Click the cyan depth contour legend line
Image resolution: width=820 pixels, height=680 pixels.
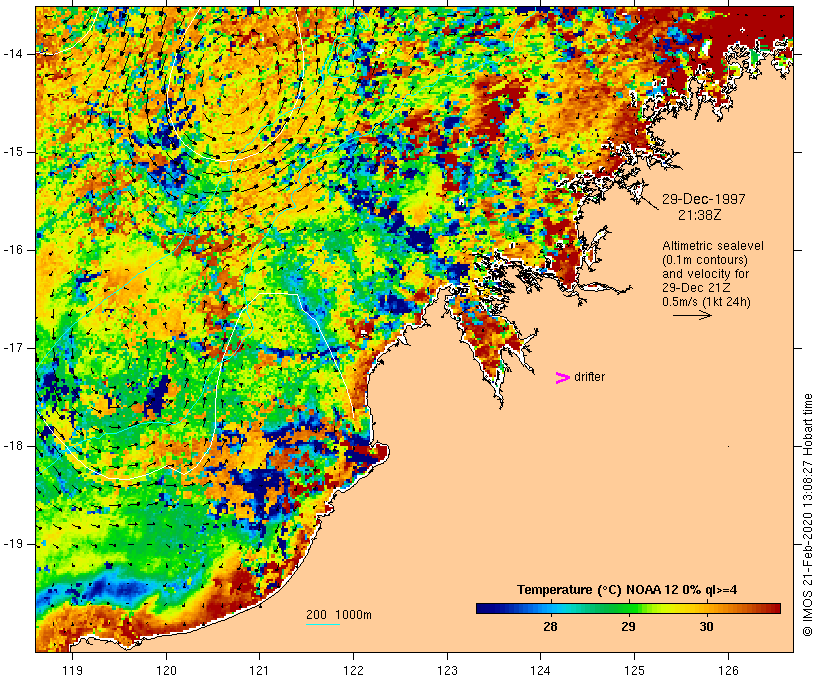pyautogui.click(x=322, y=625)
